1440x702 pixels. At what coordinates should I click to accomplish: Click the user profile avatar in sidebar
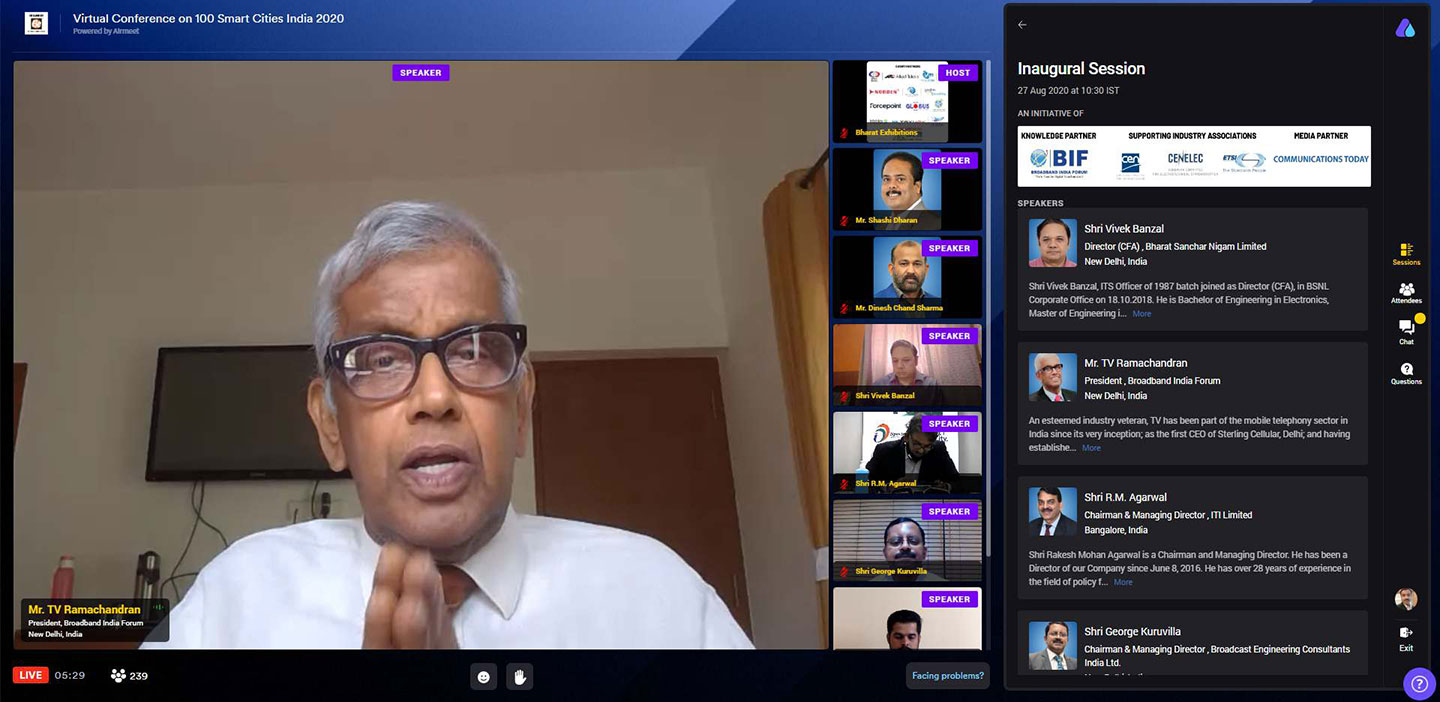tap(1406, 599)
